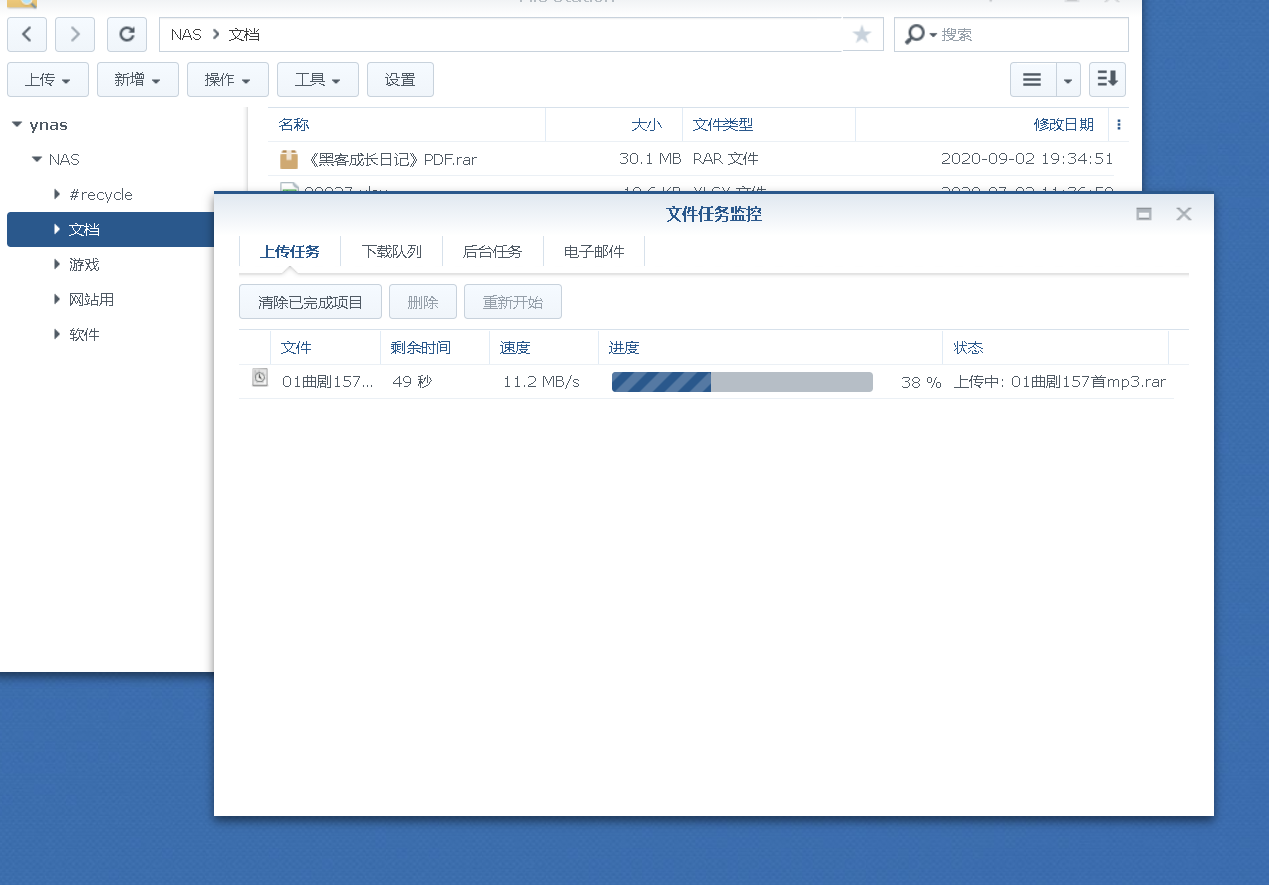This screenshot has height=885, width=1269.
Task: Open the view mode dropdown arrow
Action: 1066,79
